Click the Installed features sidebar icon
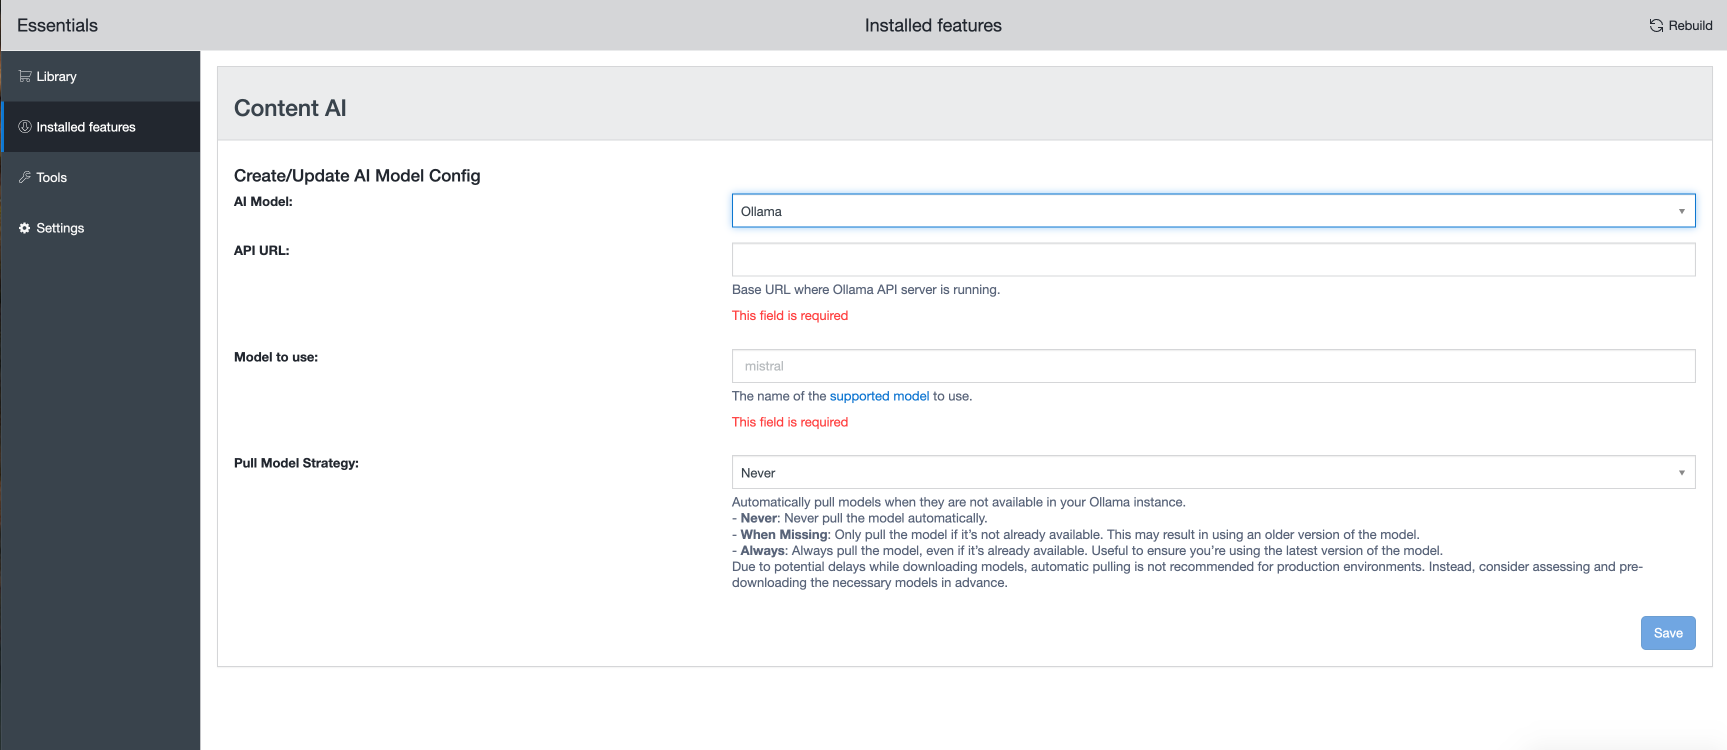 25,127
